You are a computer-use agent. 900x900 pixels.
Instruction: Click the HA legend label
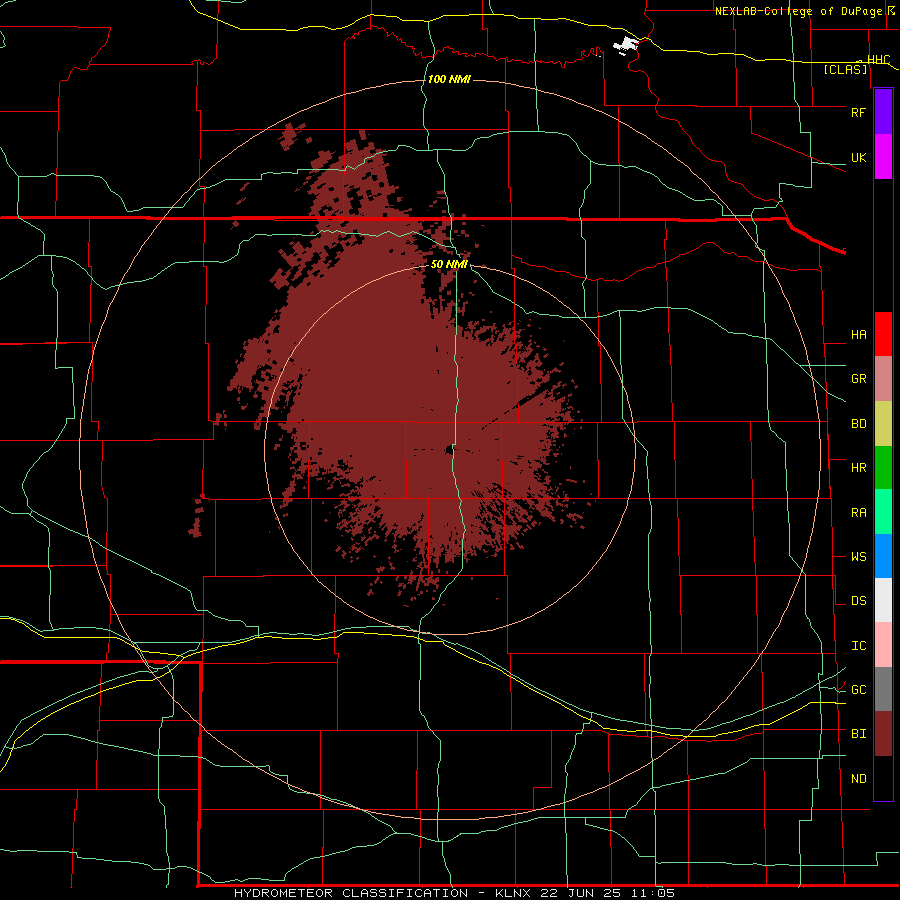(859, 335)
